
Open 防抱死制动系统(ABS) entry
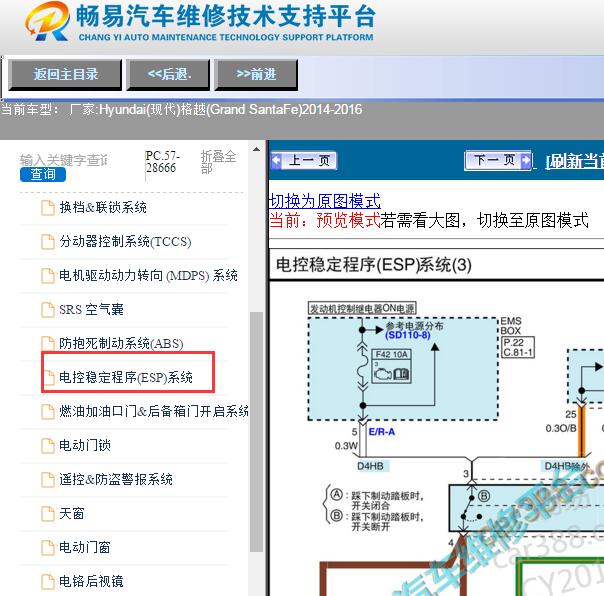click(121, 343)
